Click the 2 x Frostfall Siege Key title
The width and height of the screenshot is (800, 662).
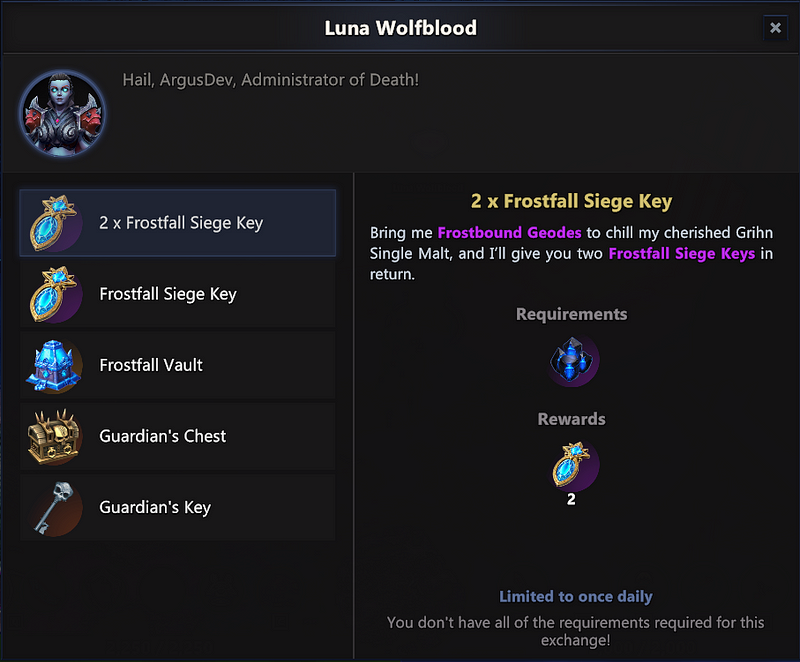point(571,201)
